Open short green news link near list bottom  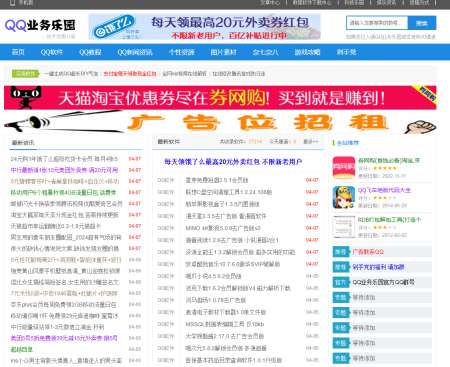pos(22,349)
